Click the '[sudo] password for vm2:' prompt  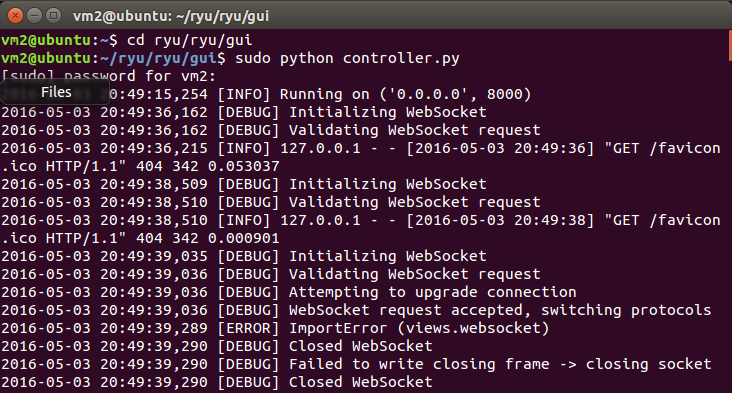pyautogui.click(x=108, y=76)
